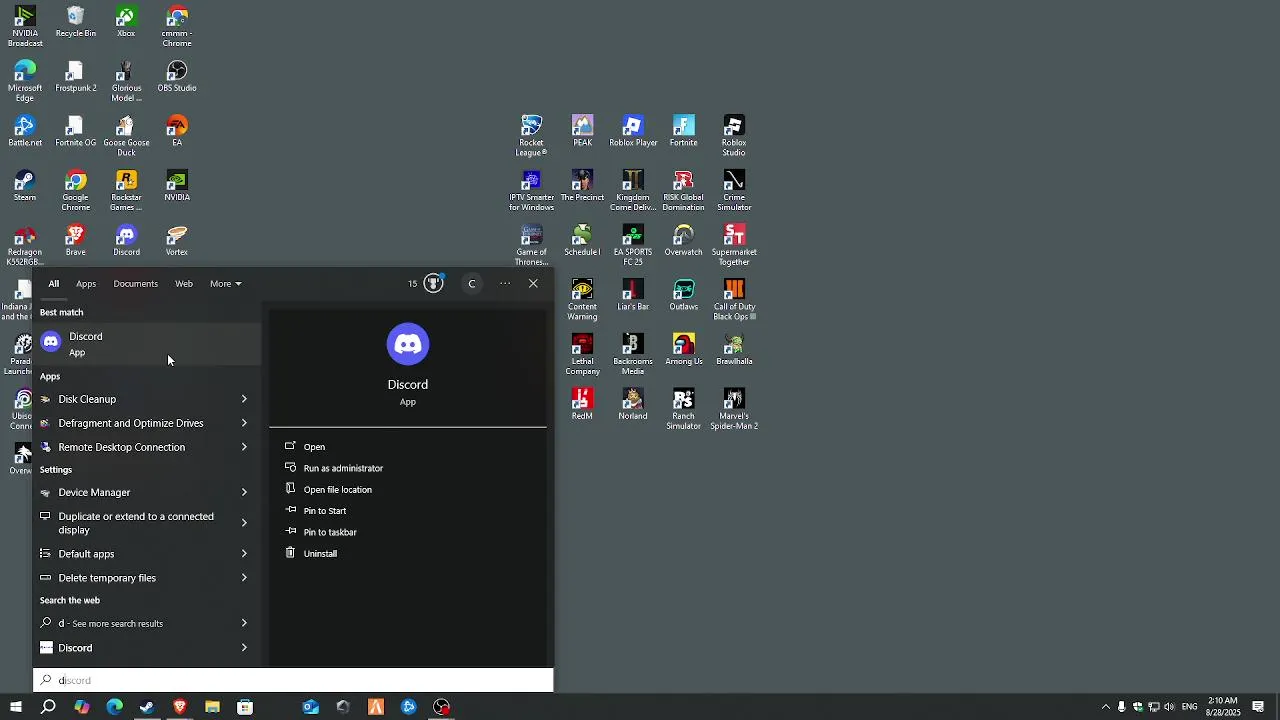Select Marvel's Spider-Man 2 desktop icon
This screenshot has height=720, width=1280.
(x=734, y=410)
